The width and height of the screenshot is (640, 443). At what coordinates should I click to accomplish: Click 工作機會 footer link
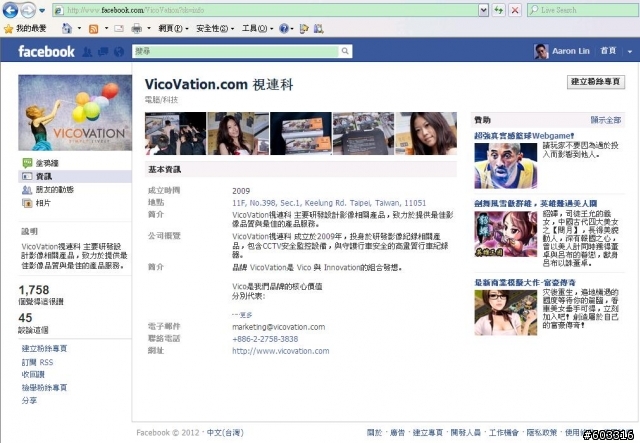click(504, 432)
